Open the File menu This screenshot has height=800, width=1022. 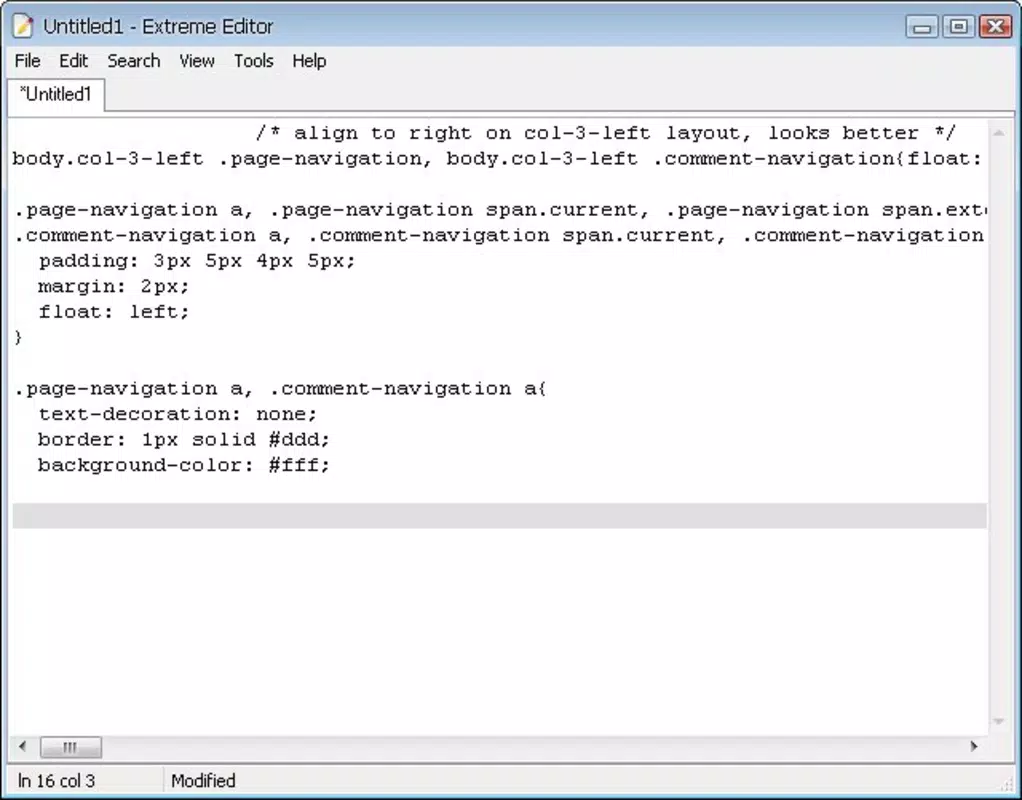(x=27, y=61)
